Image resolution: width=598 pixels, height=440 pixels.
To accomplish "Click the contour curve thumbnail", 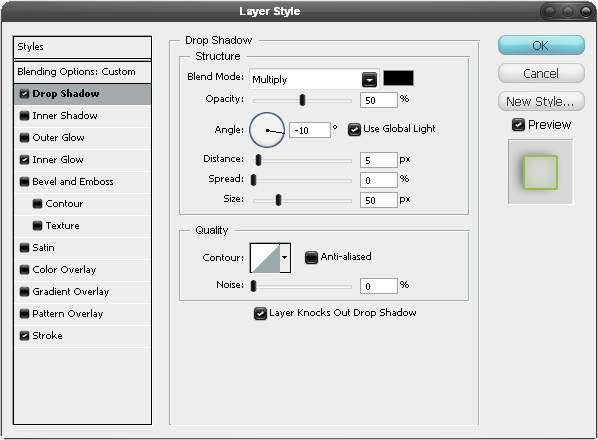I will point(265,258).
